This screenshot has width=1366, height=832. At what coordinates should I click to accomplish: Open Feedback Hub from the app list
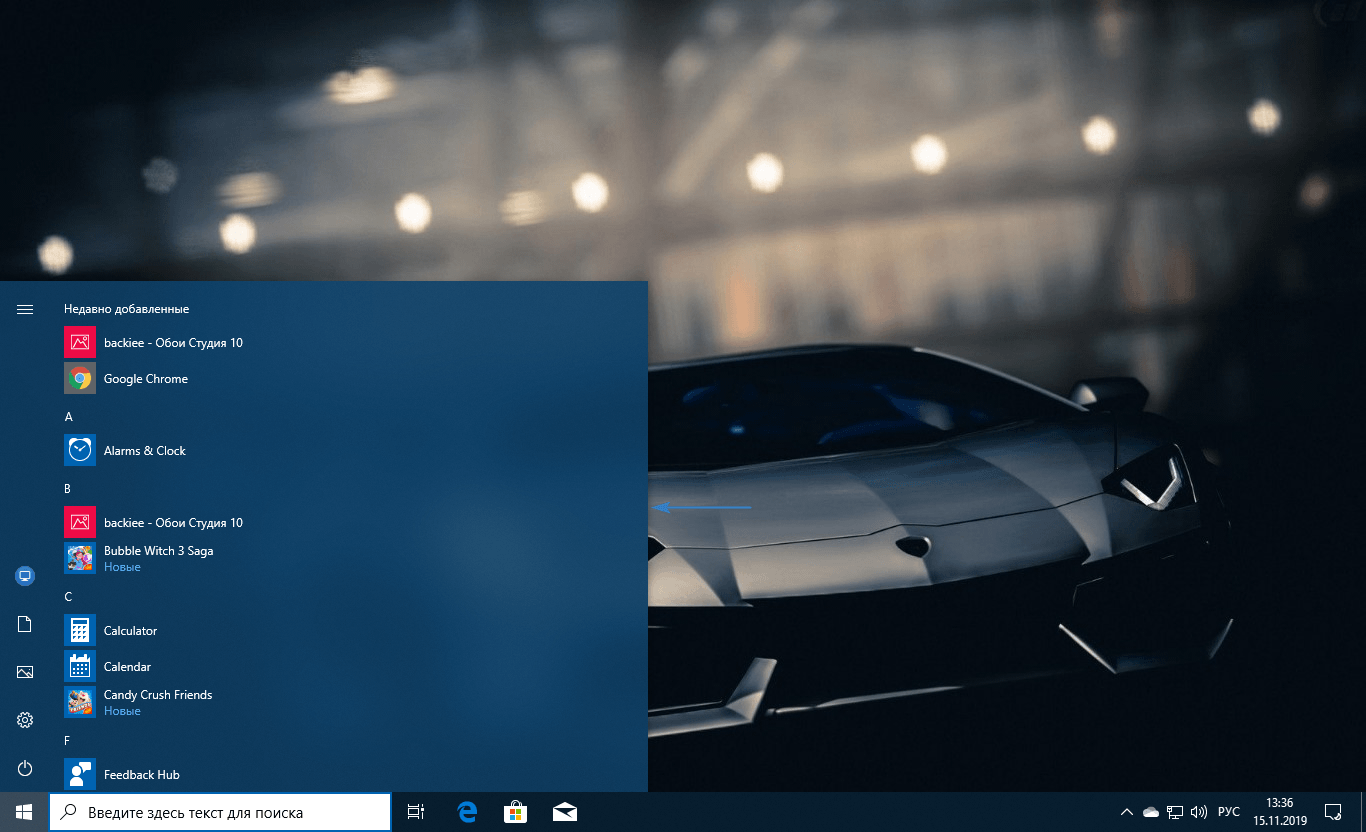tap(141, 775)
